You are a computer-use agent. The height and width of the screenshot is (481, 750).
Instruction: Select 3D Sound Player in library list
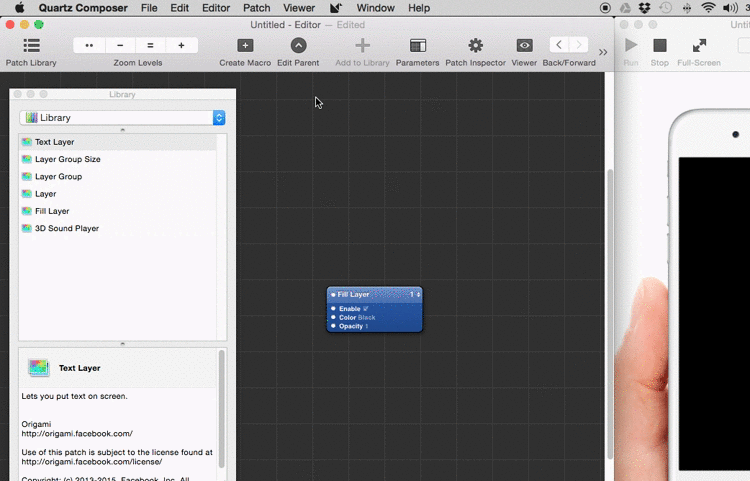[x=66, y=229]
